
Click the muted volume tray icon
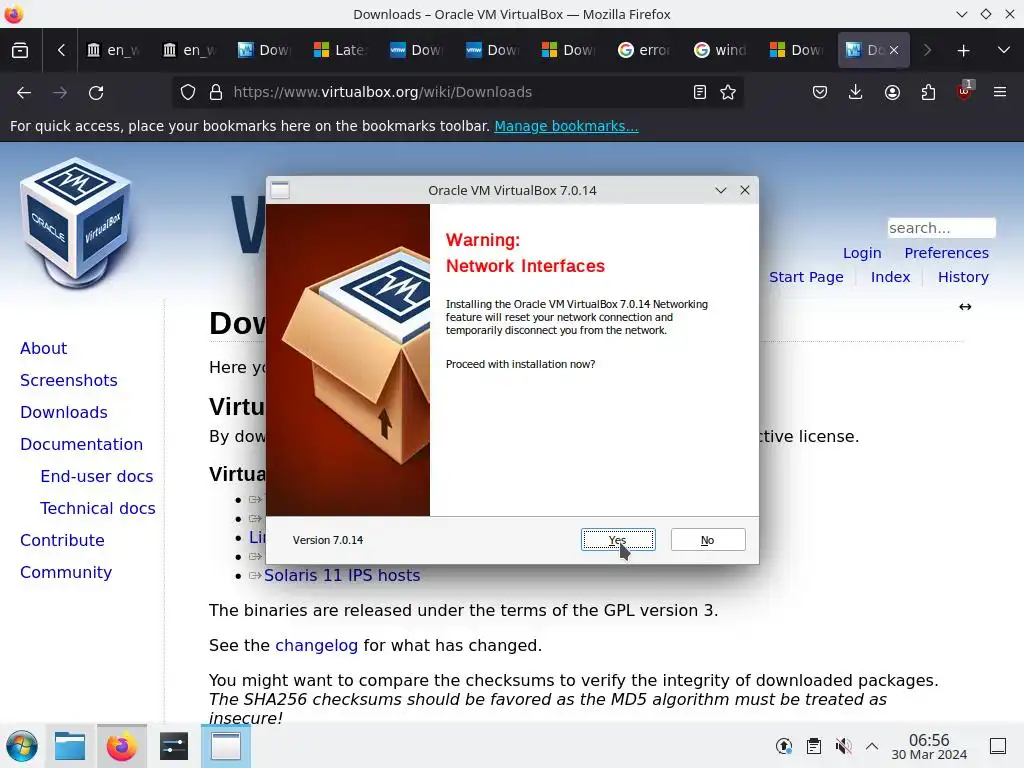pyautogui.click(x=843, y=746)
